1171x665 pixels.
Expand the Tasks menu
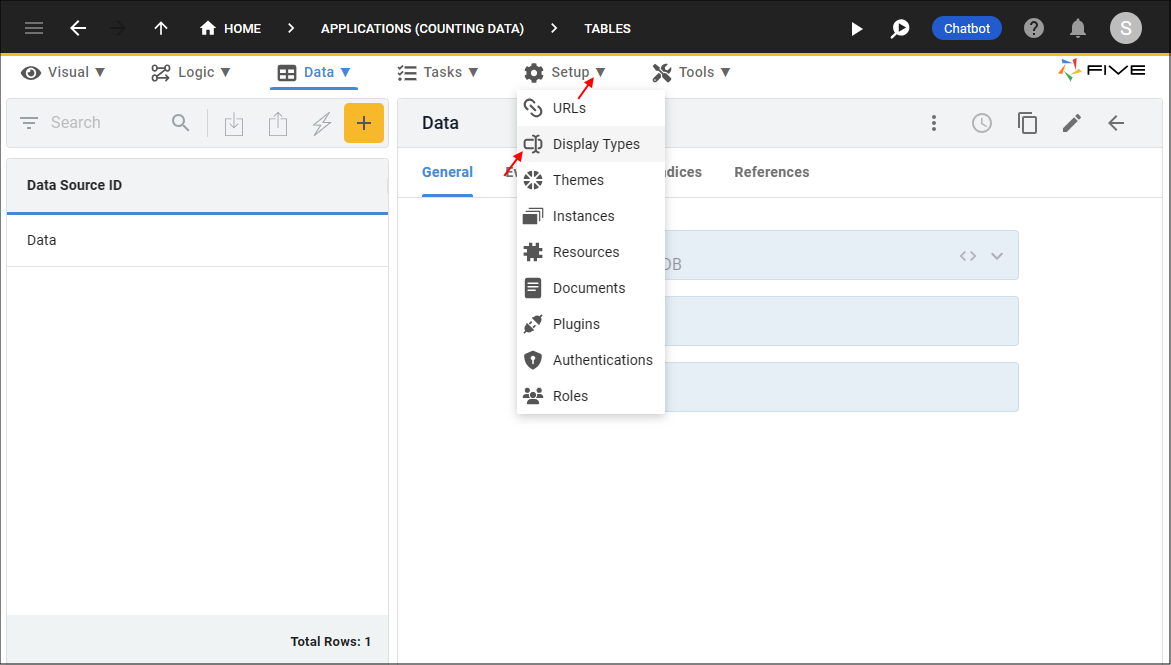(438, 72)
